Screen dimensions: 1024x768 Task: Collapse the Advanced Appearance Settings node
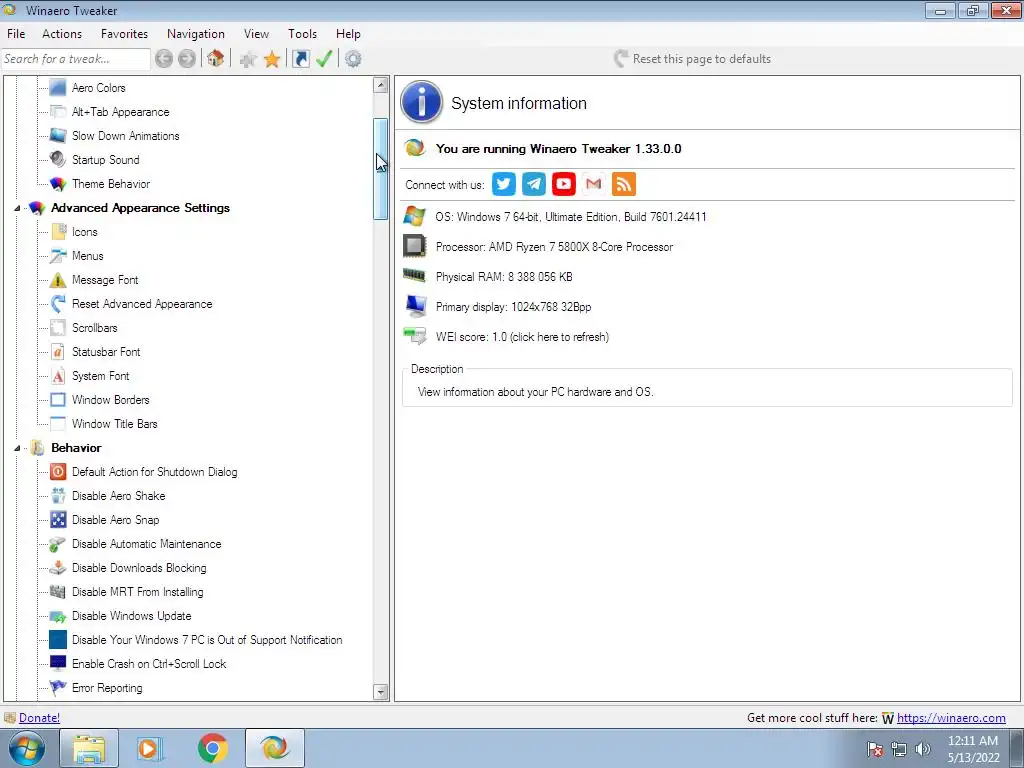pyautogui.click(x=18, y=208)
